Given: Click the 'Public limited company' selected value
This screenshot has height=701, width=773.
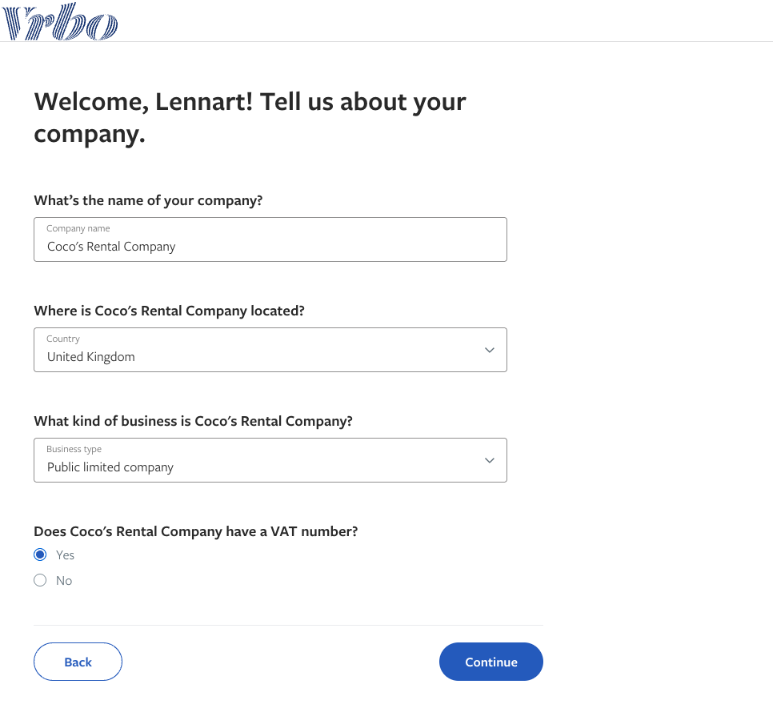Looking at the screenshot, I should pyautogui.click(x=110, y=467).
